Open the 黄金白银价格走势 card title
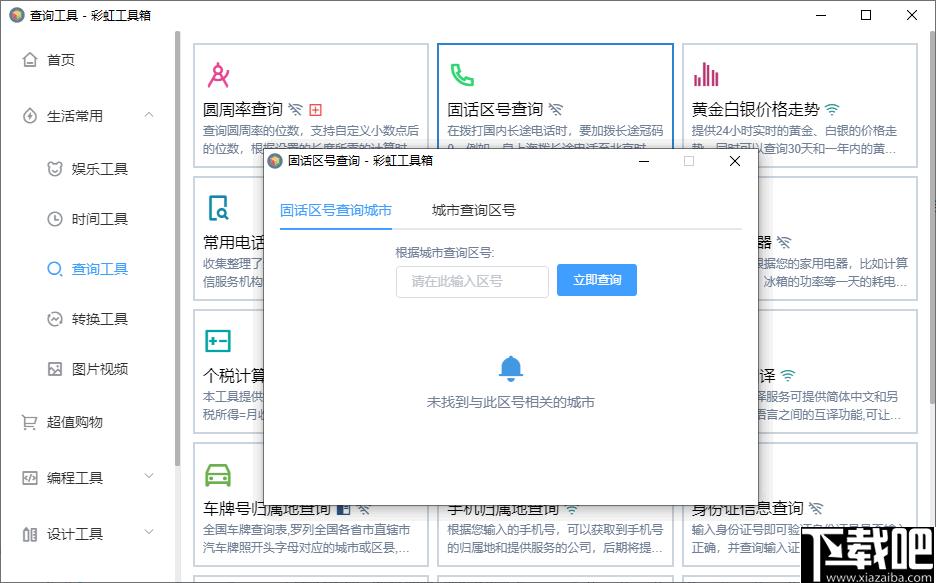The image size is (936, 583). (755, 109)
